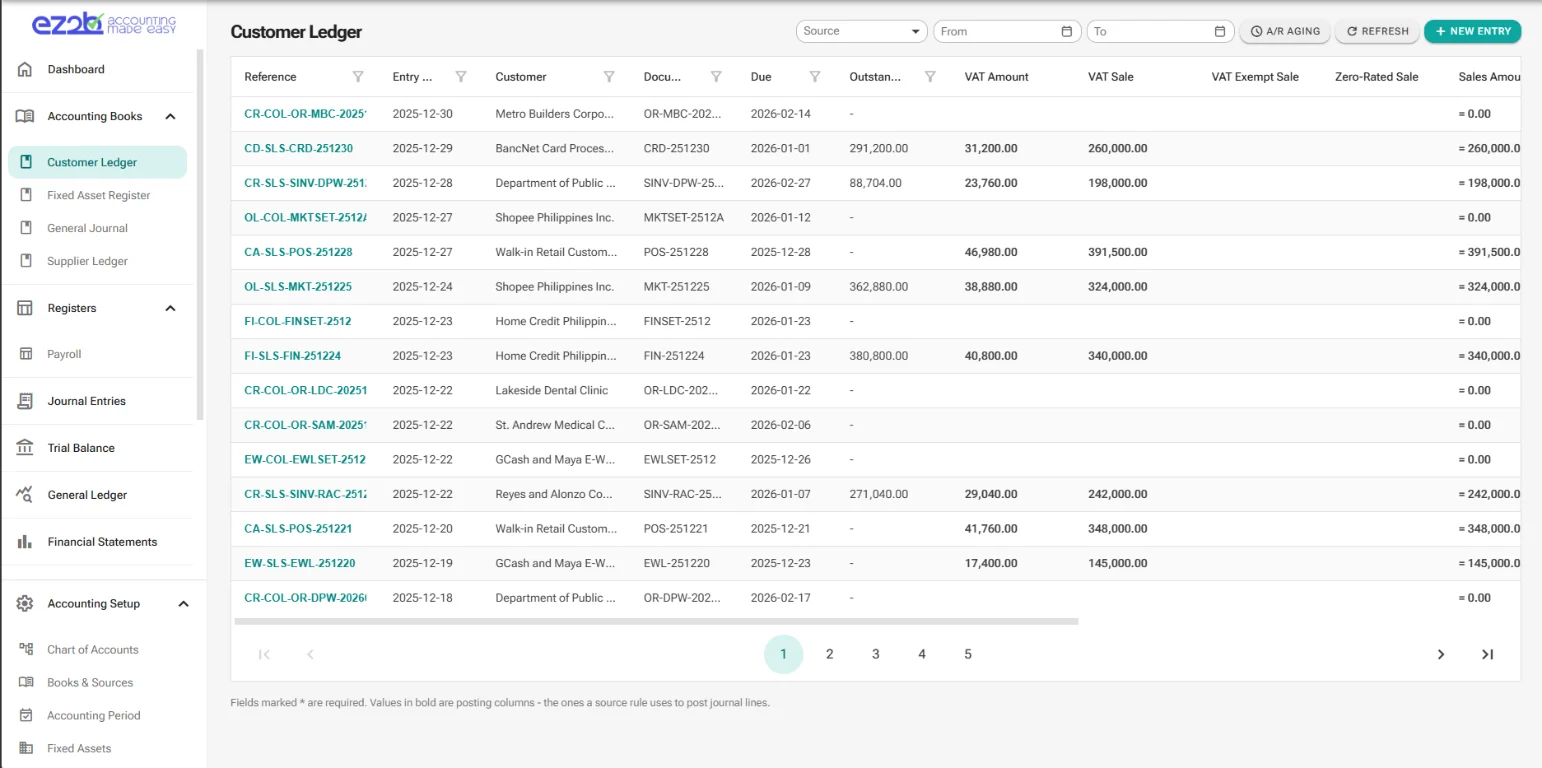Jump to the last page arrow
Image resolution: width=1542 pixels, height=768 pixels.
click(1487, 654)
